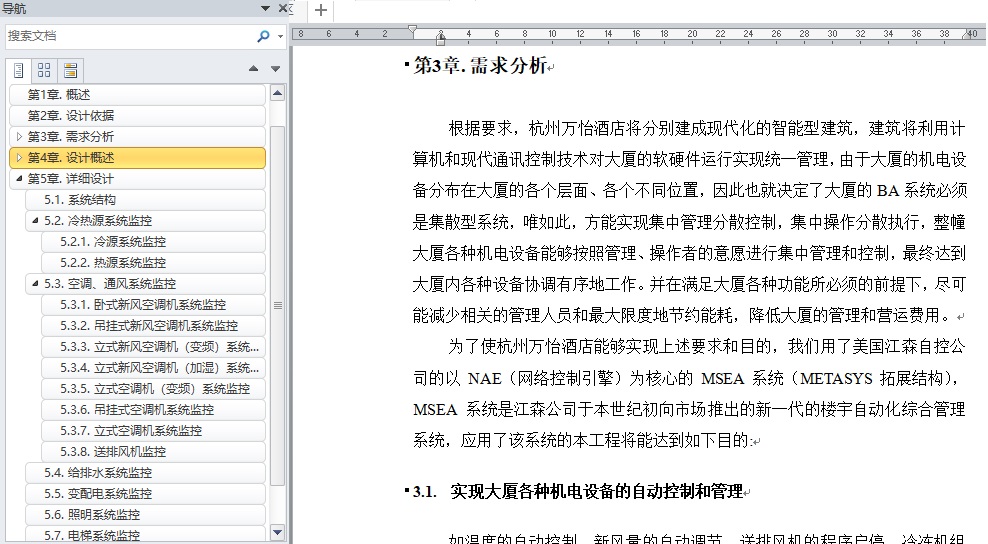Select heading 5.2.1. 冷源系统监控

(154, 241)
